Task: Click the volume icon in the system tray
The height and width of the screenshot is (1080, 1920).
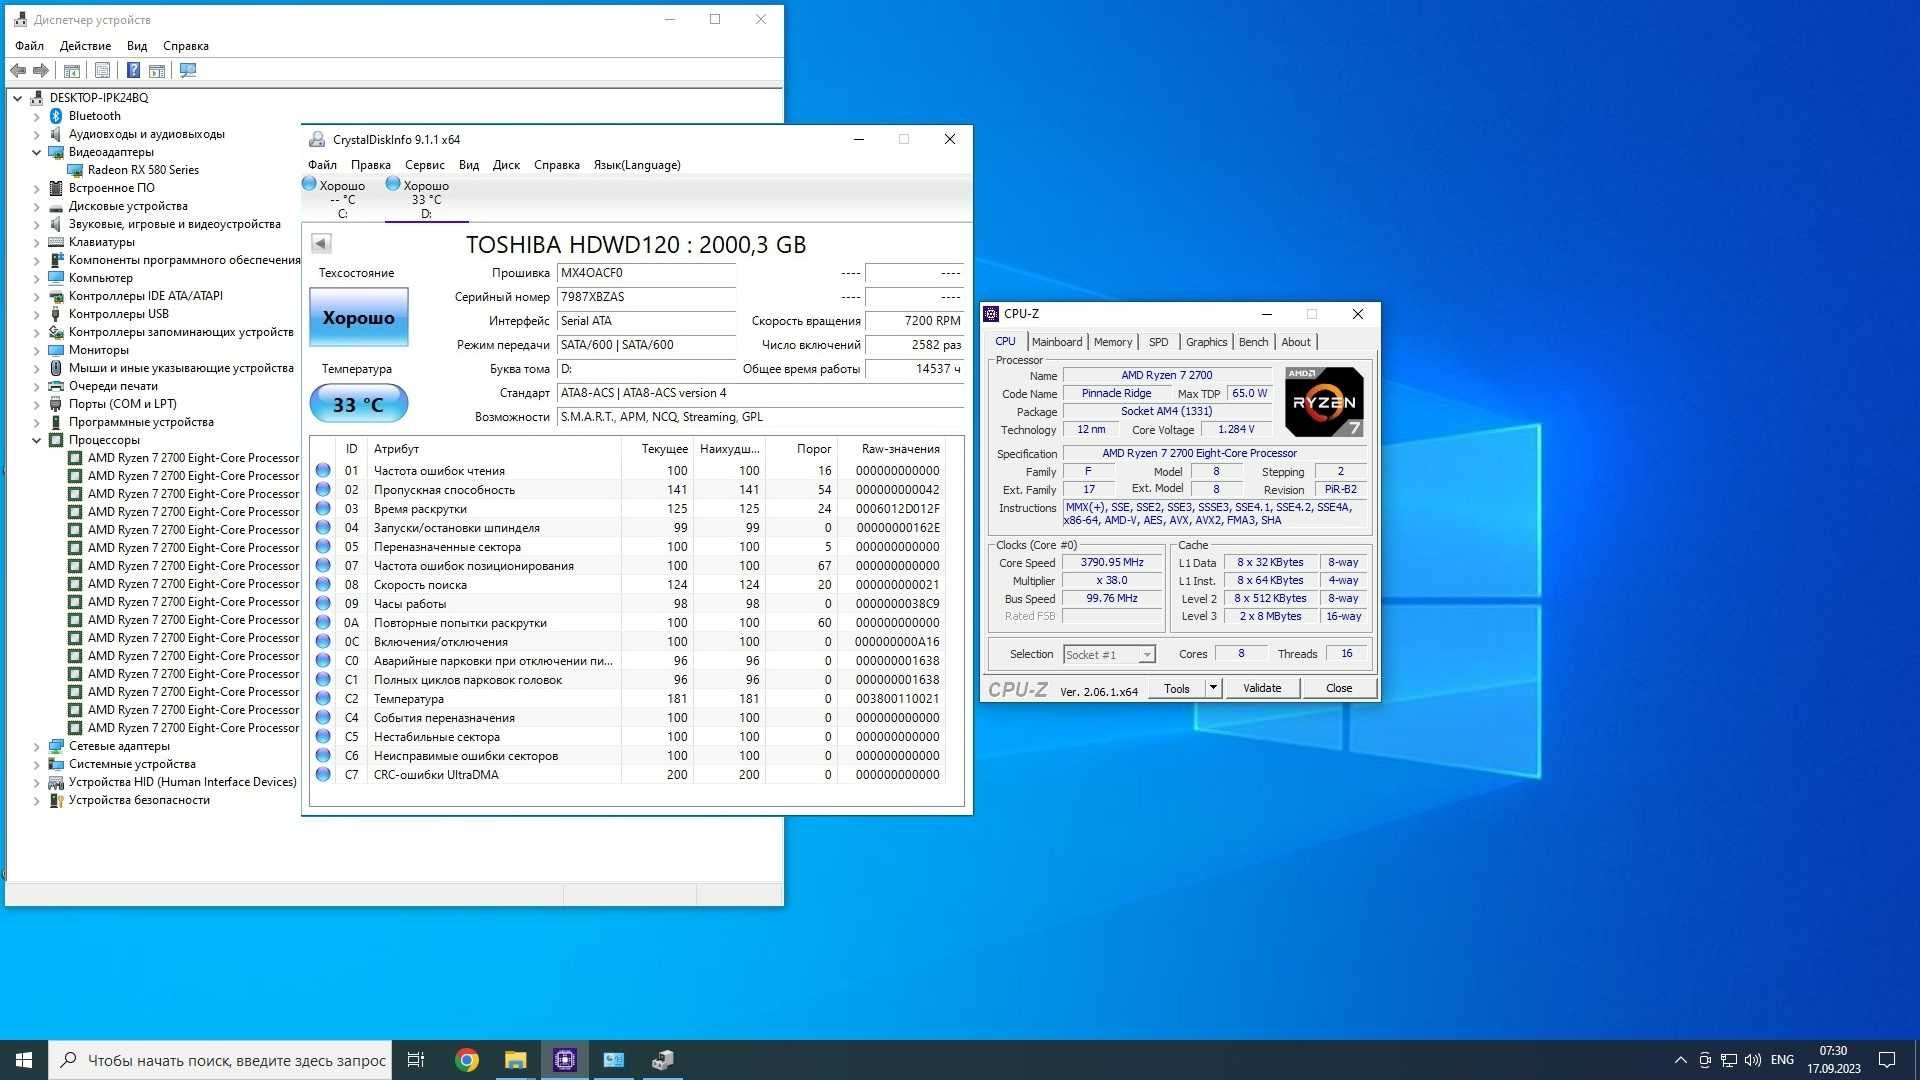Action: tap(1752, 1060)
